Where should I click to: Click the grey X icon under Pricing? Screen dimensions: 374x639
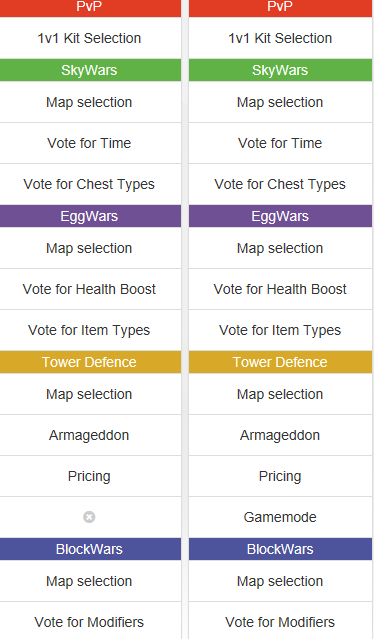(x=89, y=517)
